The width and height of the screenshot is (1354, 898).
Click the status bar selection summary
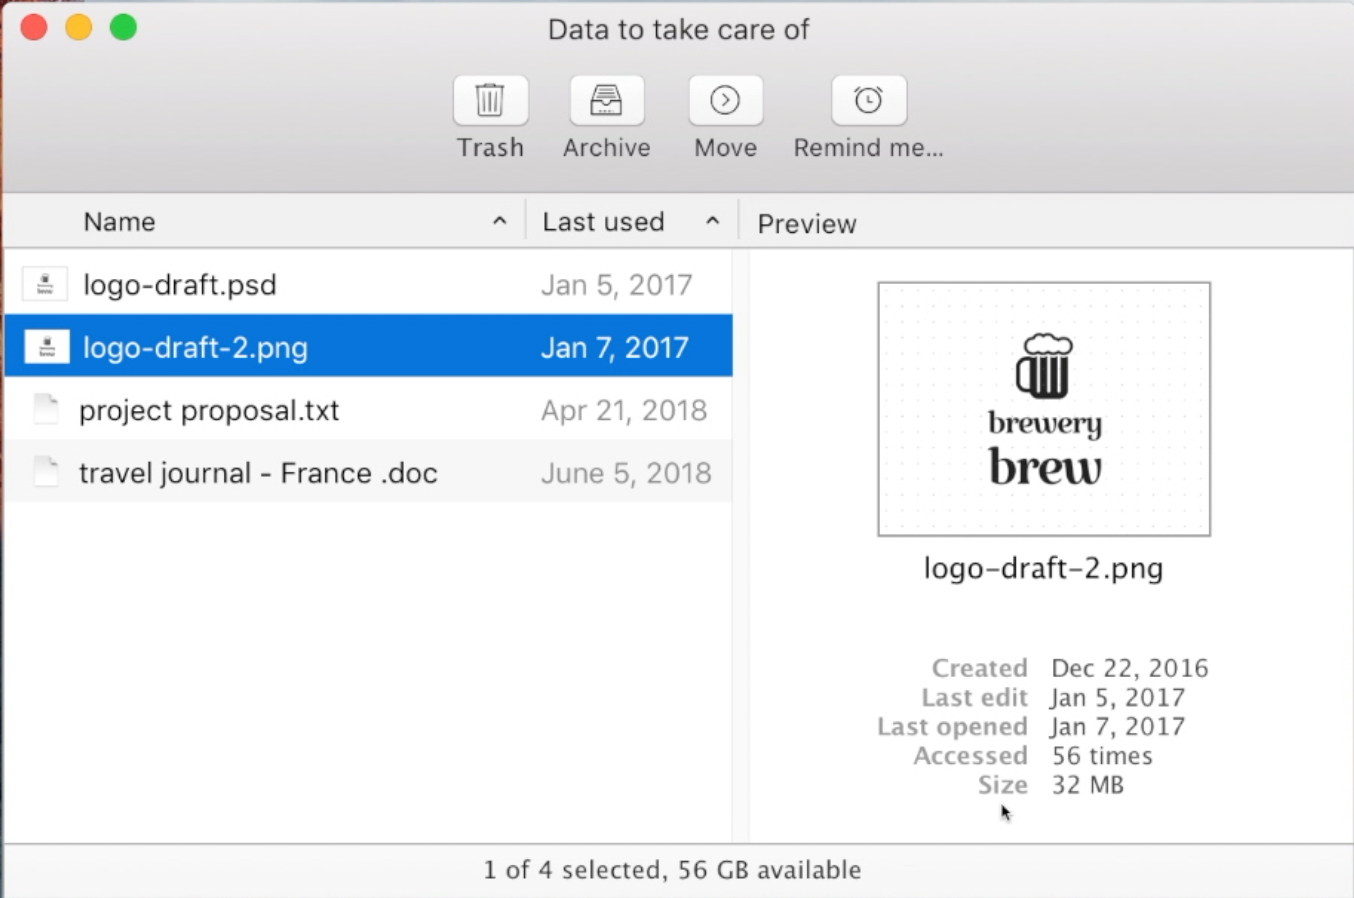point(672,870)
